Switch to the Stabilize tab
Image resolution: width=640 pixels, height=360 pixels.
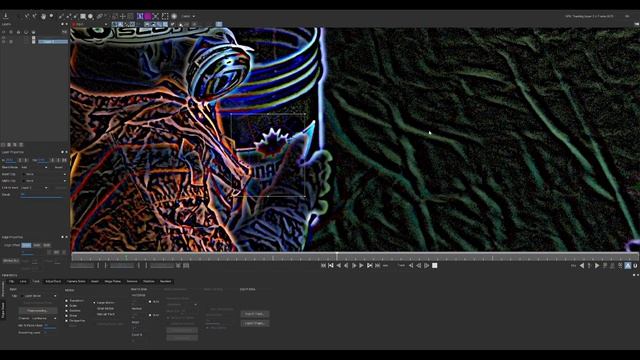(149, 282)
